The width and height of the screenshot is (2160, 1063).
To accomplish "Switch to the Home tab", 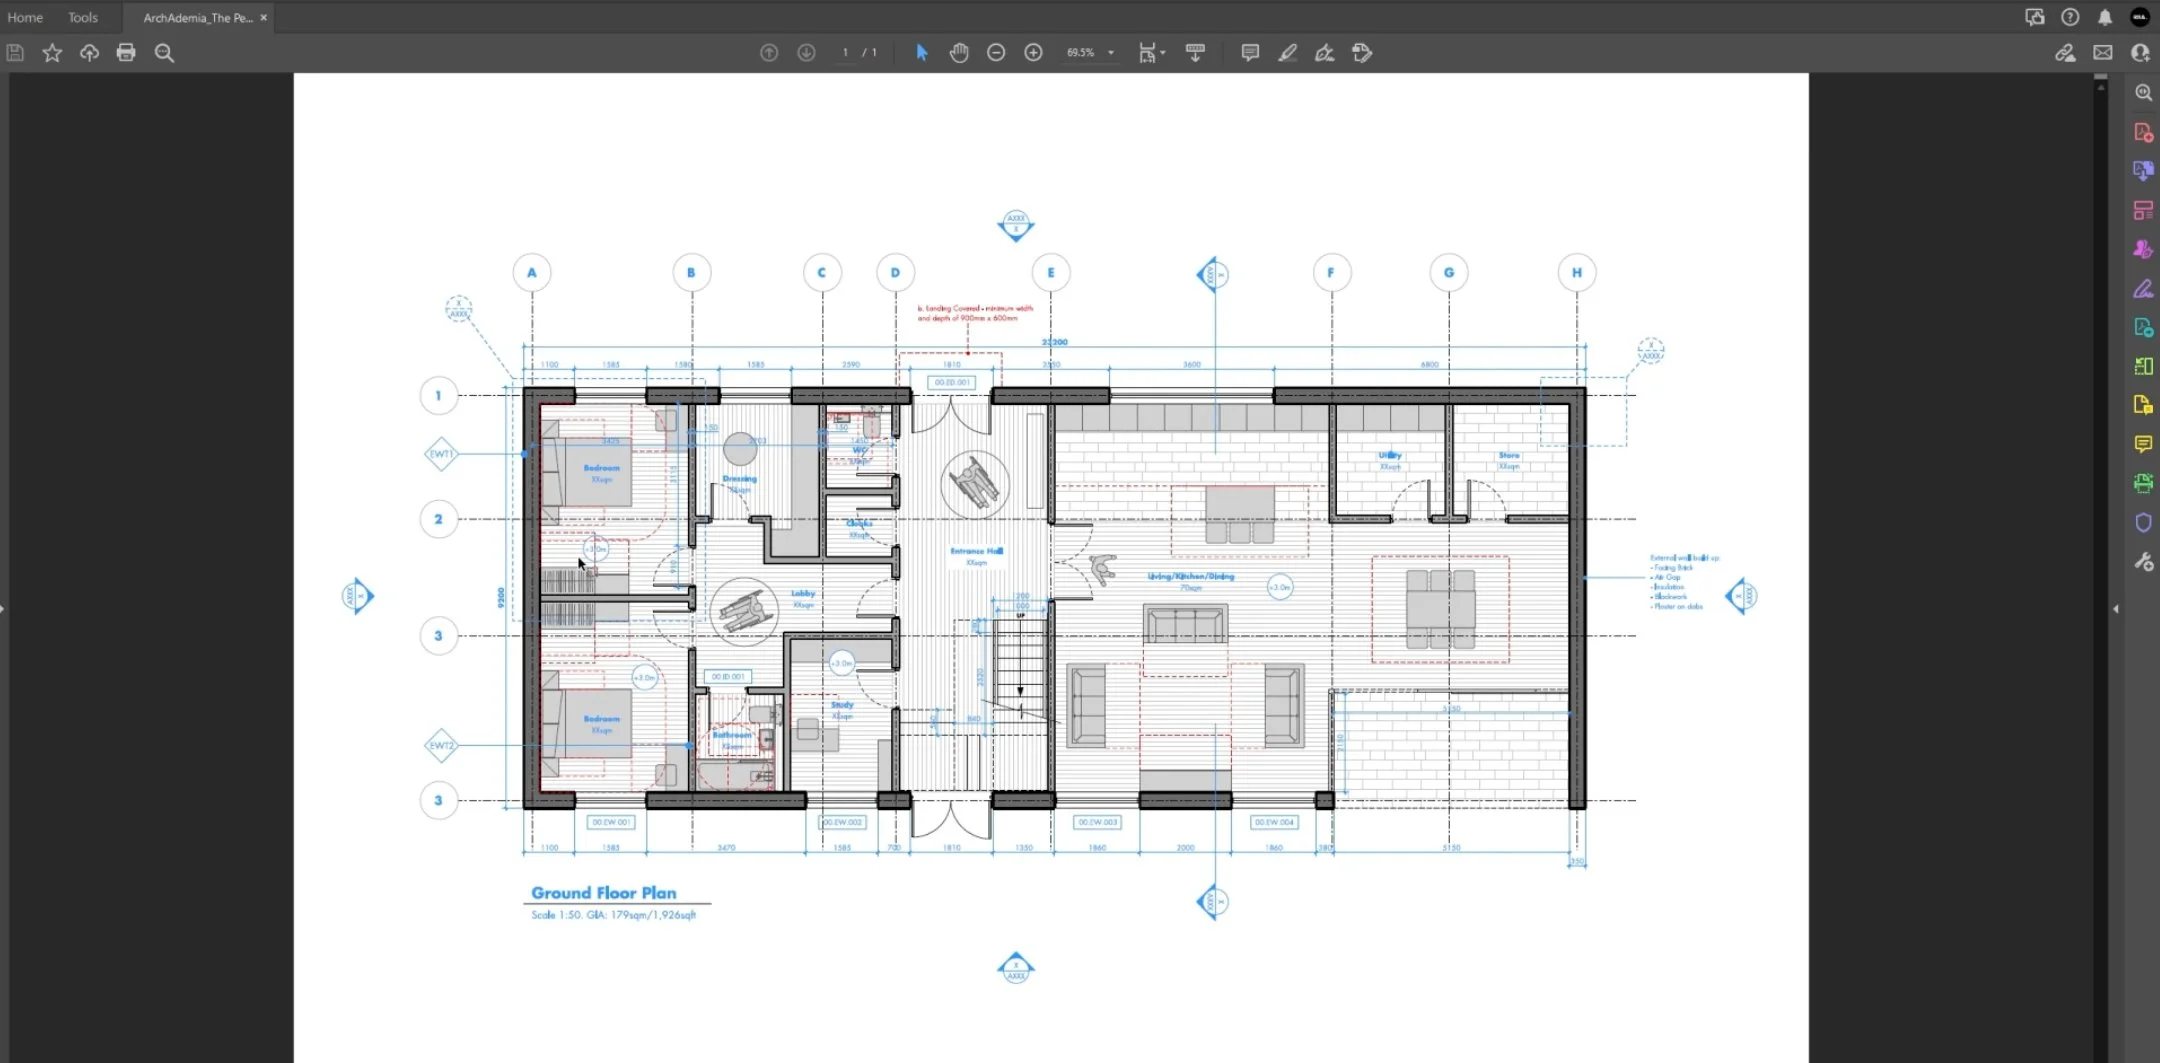I will (24, 16).
